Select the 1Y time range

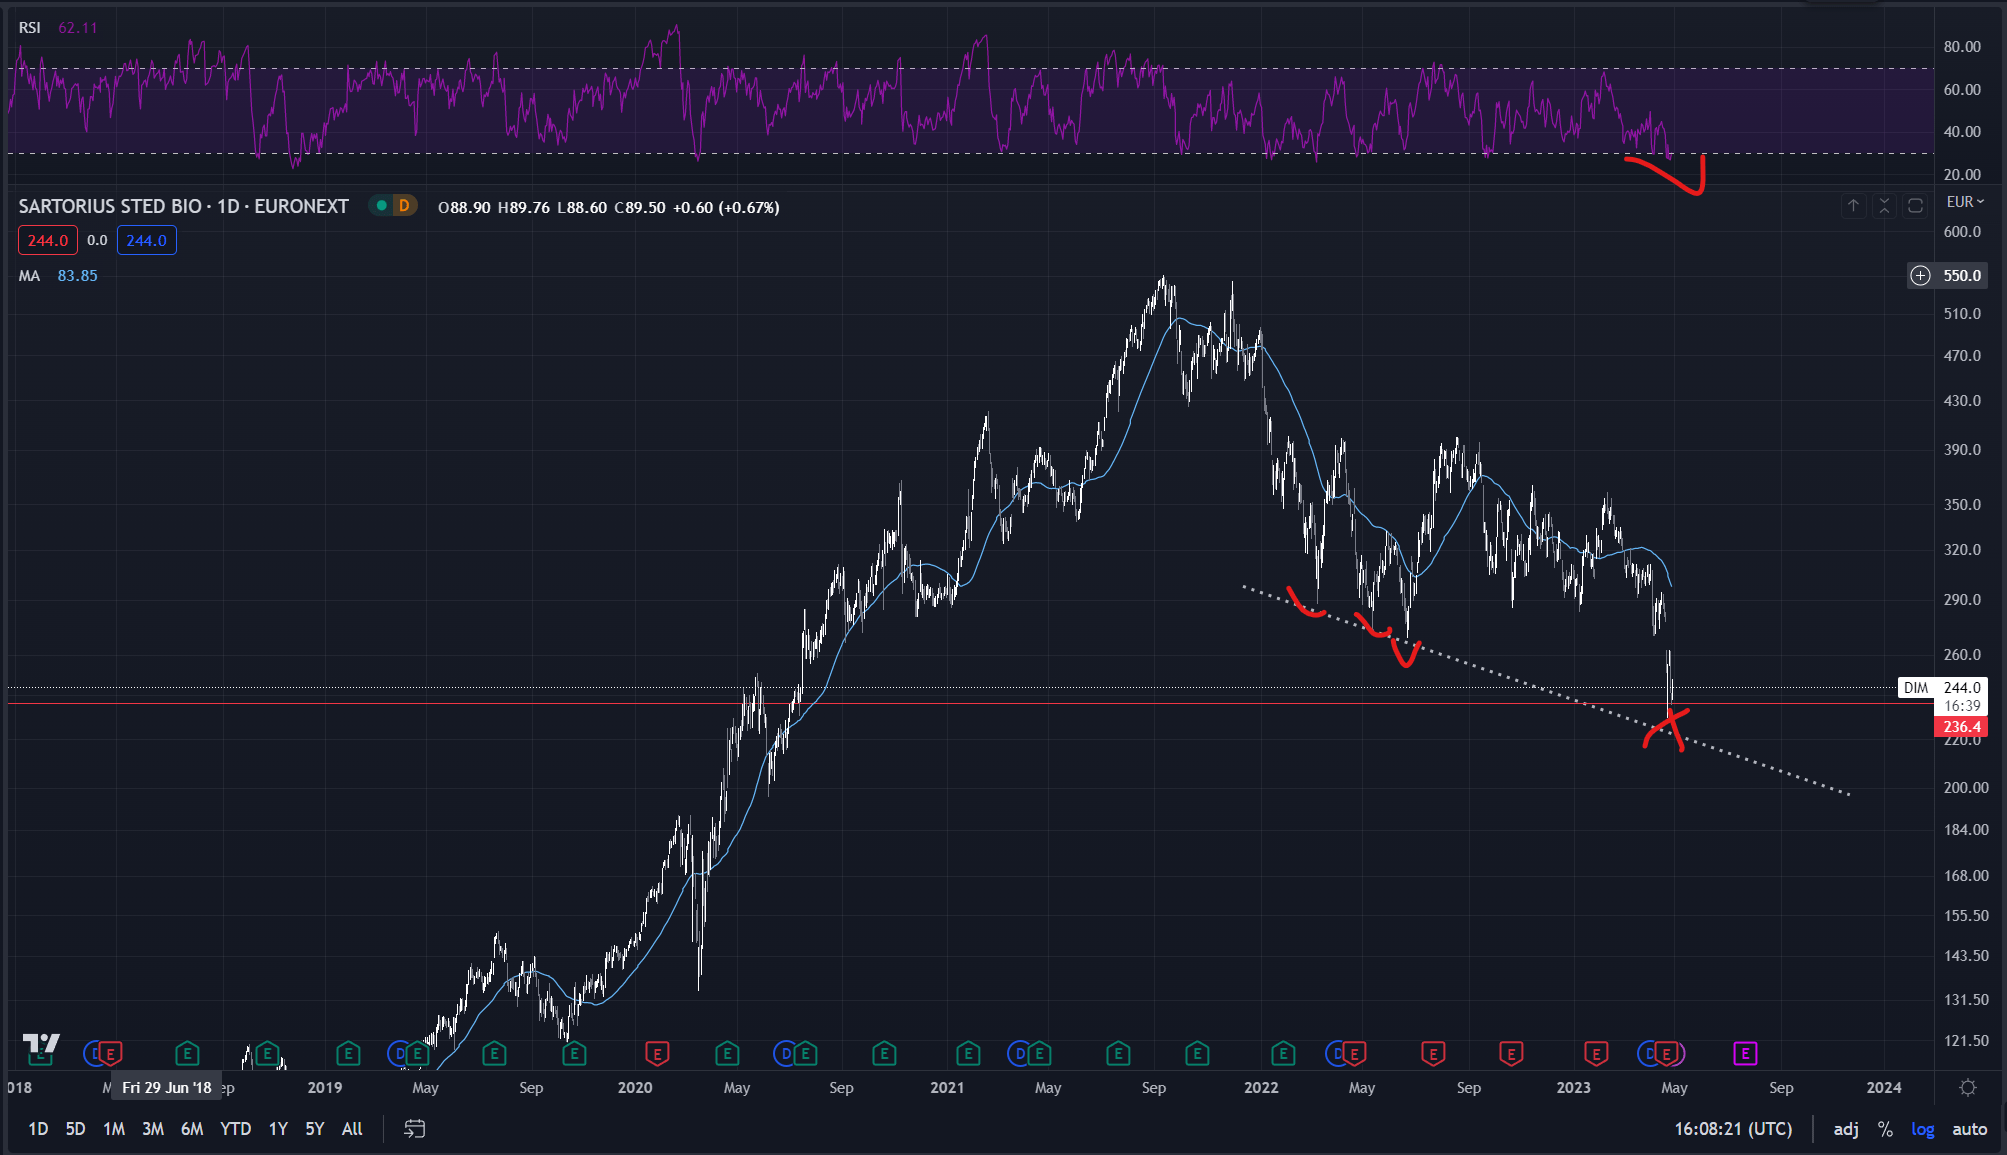(278, 1129)
